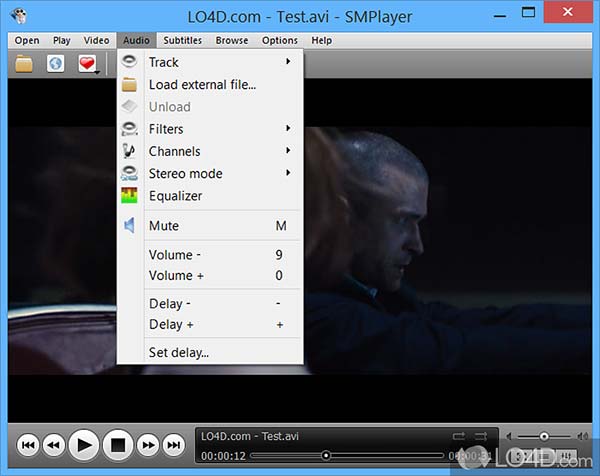Open the Track submenu icon entry
This screenshot has height=476, width=600.
click(129, 61)
